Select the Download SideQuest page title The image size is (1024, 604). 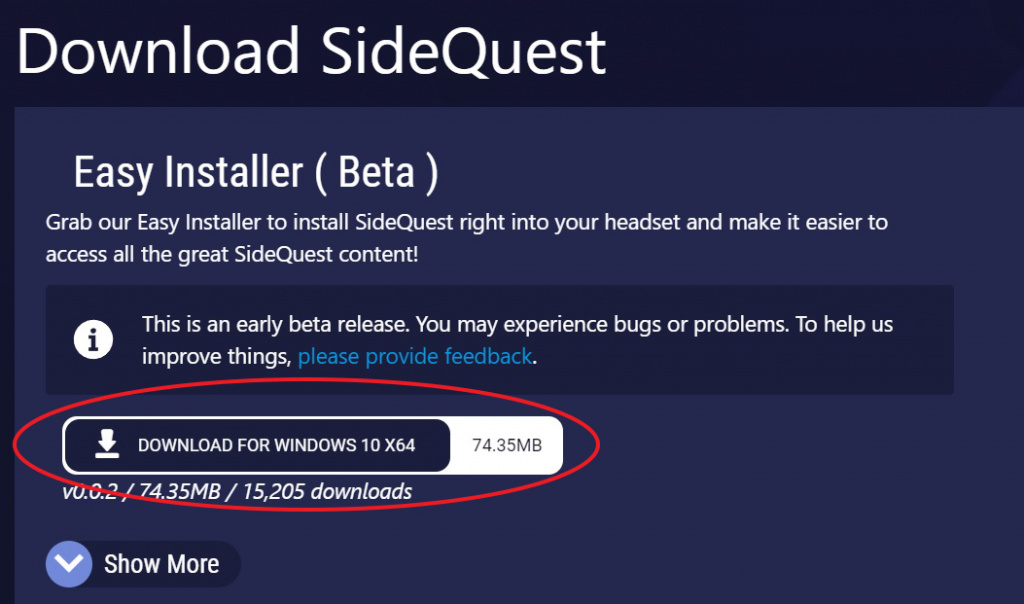point(310,50)
